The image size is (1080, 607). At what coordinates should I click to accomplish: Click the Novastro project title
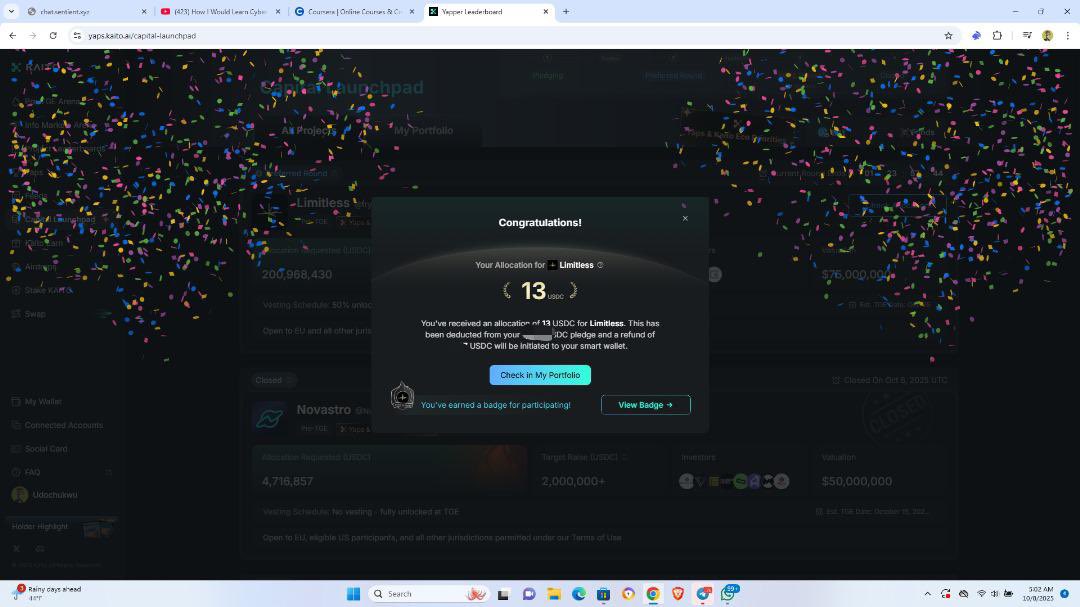point(324,410)
